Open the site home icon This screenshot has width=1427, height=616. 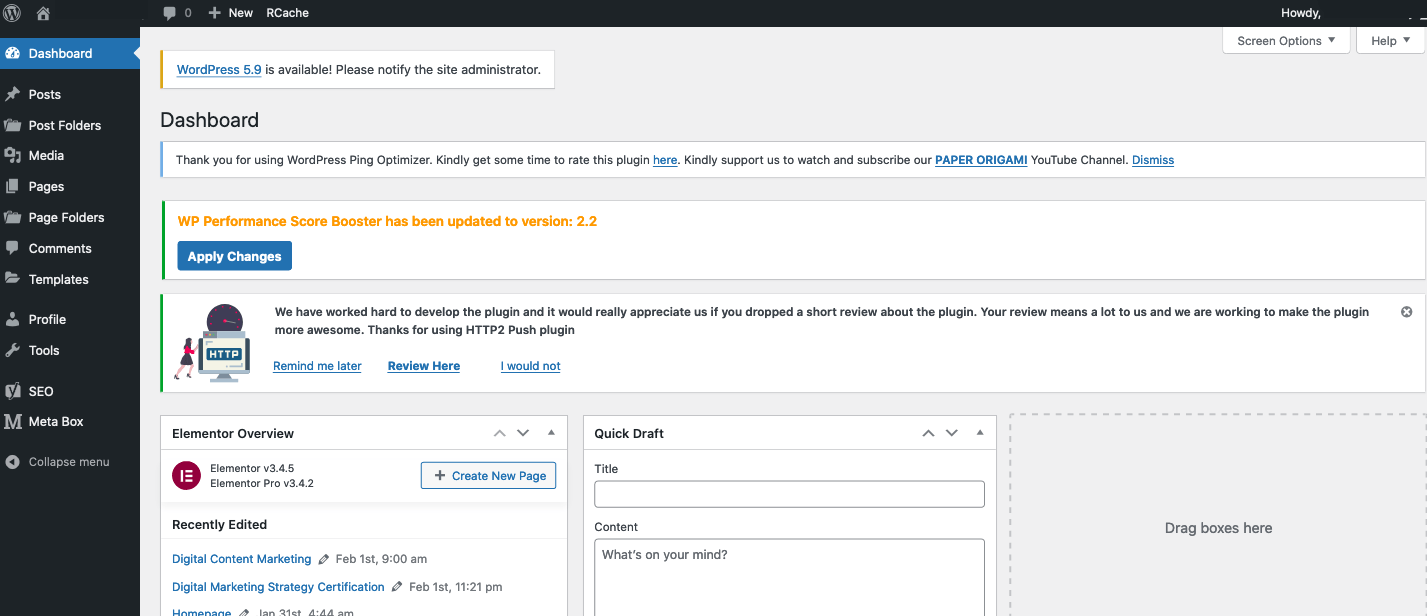(43, 13)
